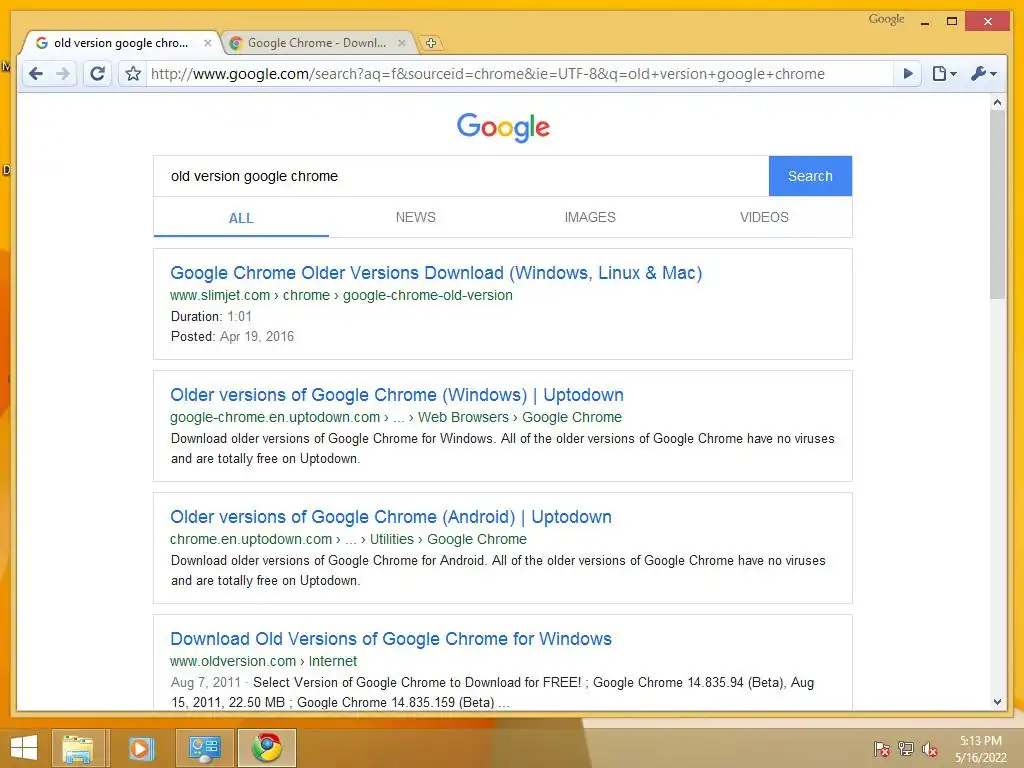Click the muted volume tray icon

coord(929,749)
